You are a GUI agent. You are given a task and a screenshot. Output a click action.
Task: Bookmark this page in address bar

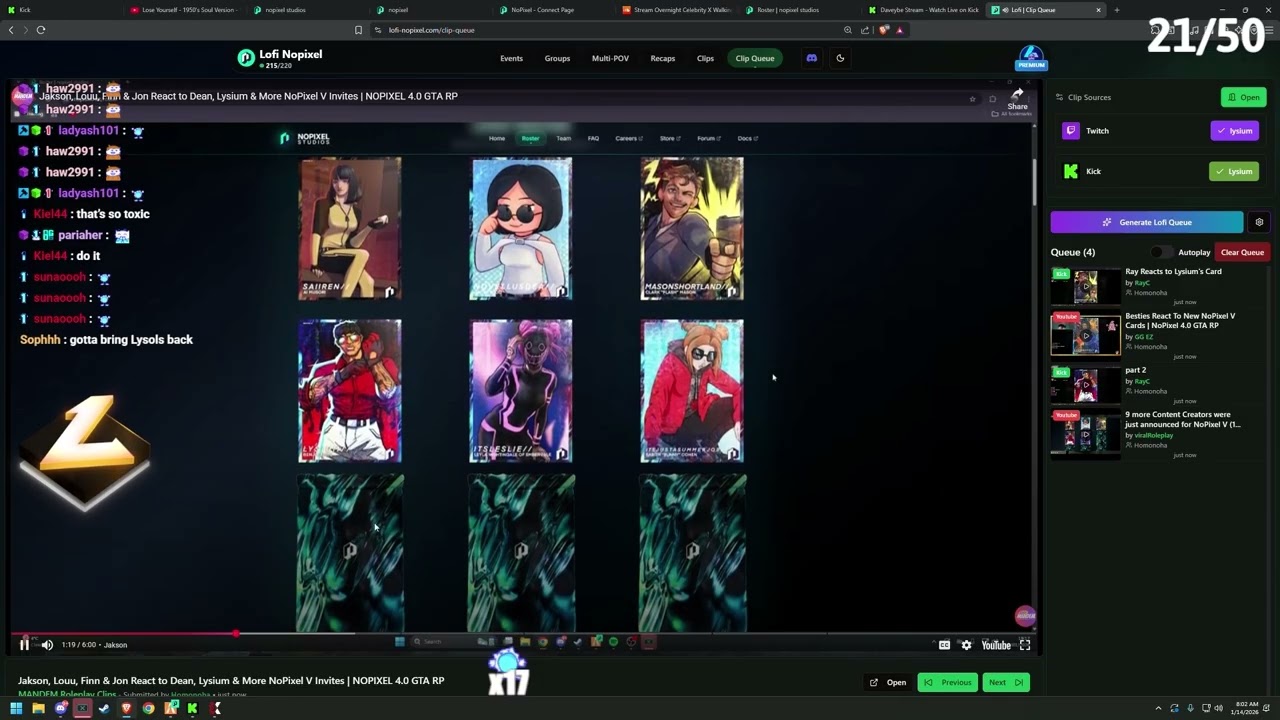point(358,30)
